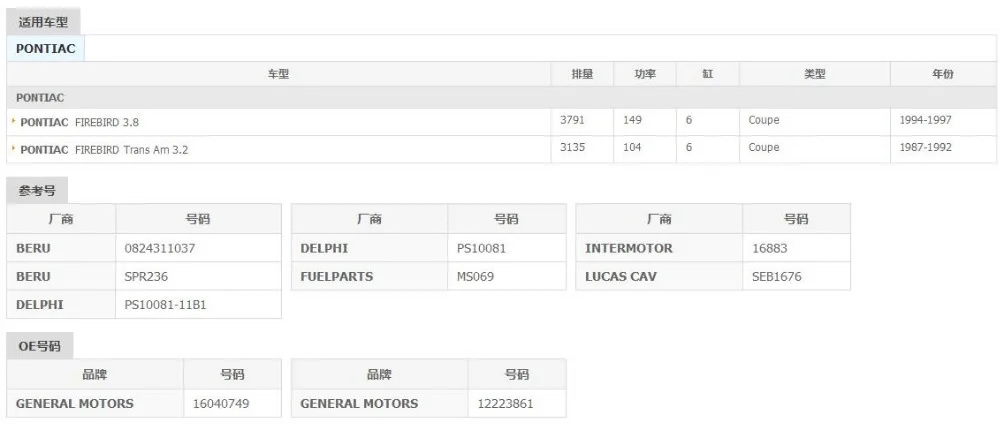
Task: Click GENERAL MOTORS brand beside 12223861
Action: [x=359, y=404]
